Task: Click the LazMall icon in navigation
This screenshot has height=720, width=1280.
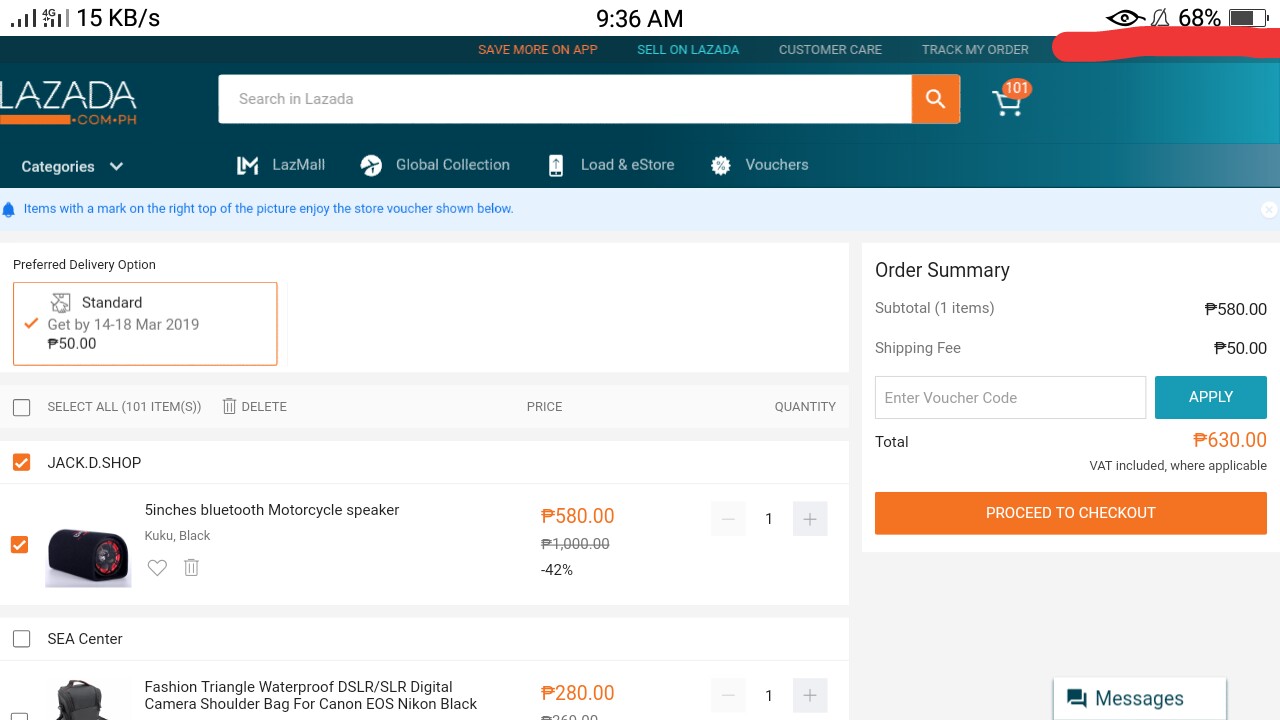Action: (x=247, y=166)
